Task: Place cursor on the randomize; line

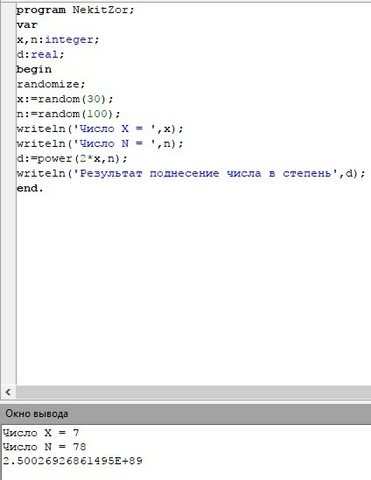Action: pos(51,84)
